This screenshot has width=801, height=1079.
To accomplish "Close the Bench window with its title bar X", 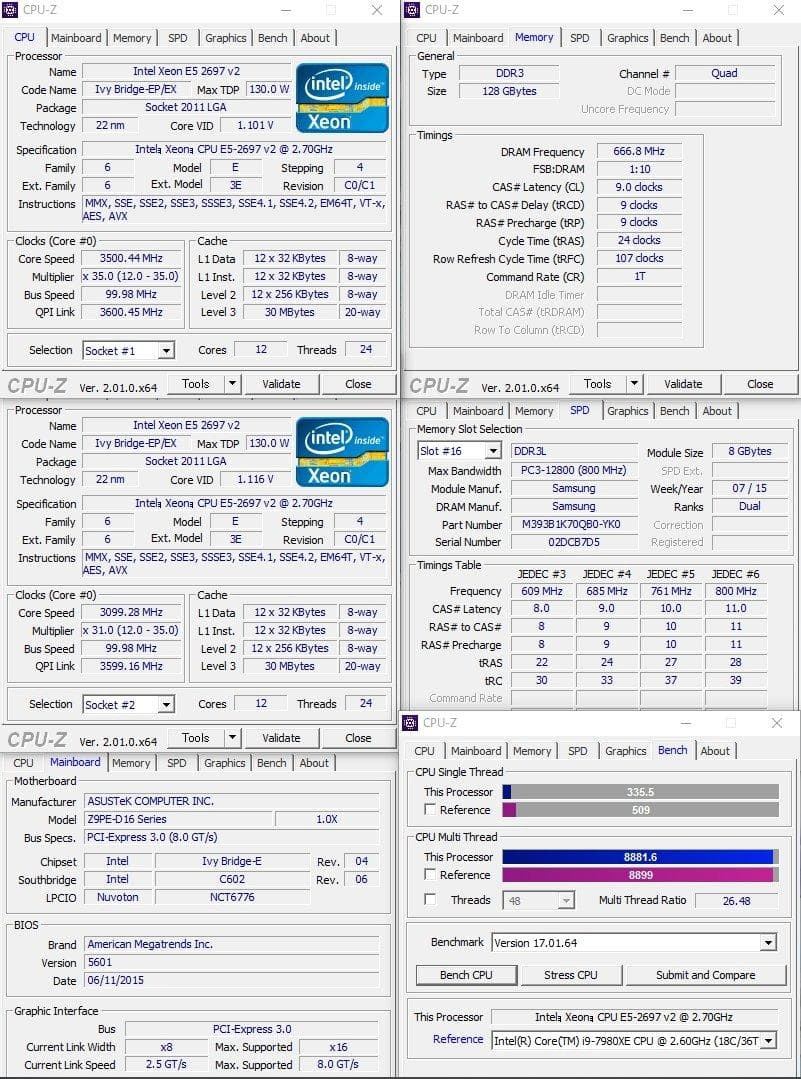I will (x=777, y=723).
